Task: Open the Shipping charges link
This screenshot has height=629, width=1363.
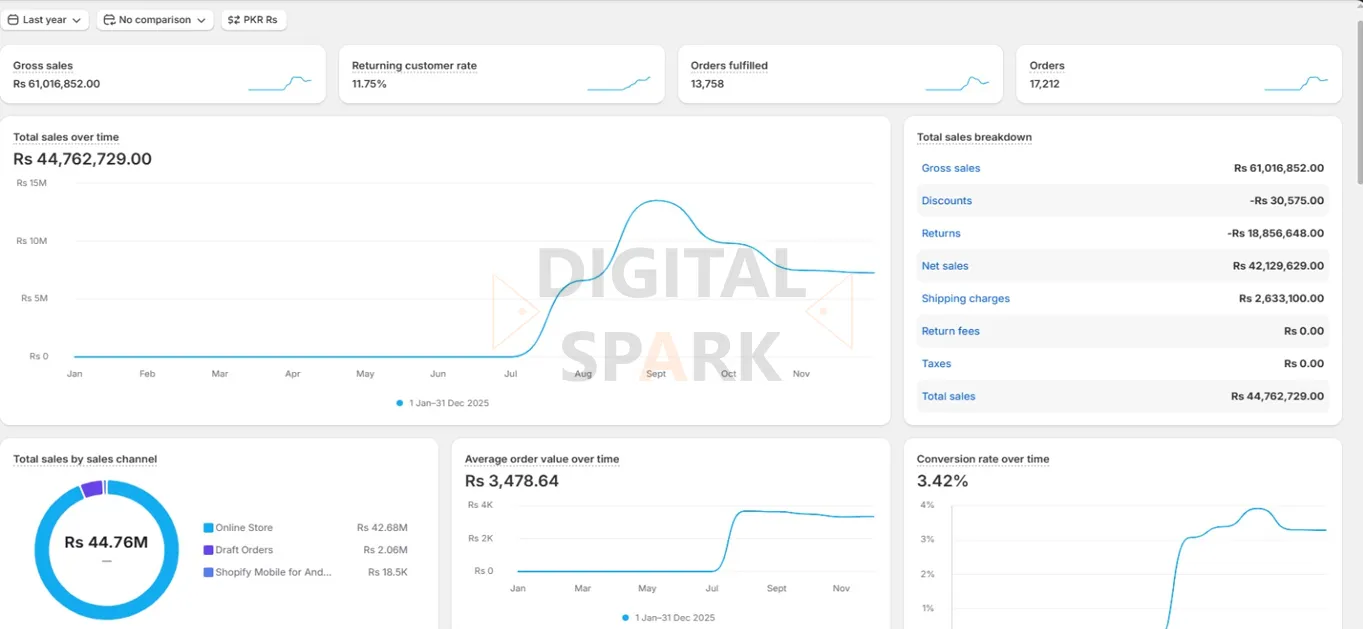Action: tap(965, 298)
